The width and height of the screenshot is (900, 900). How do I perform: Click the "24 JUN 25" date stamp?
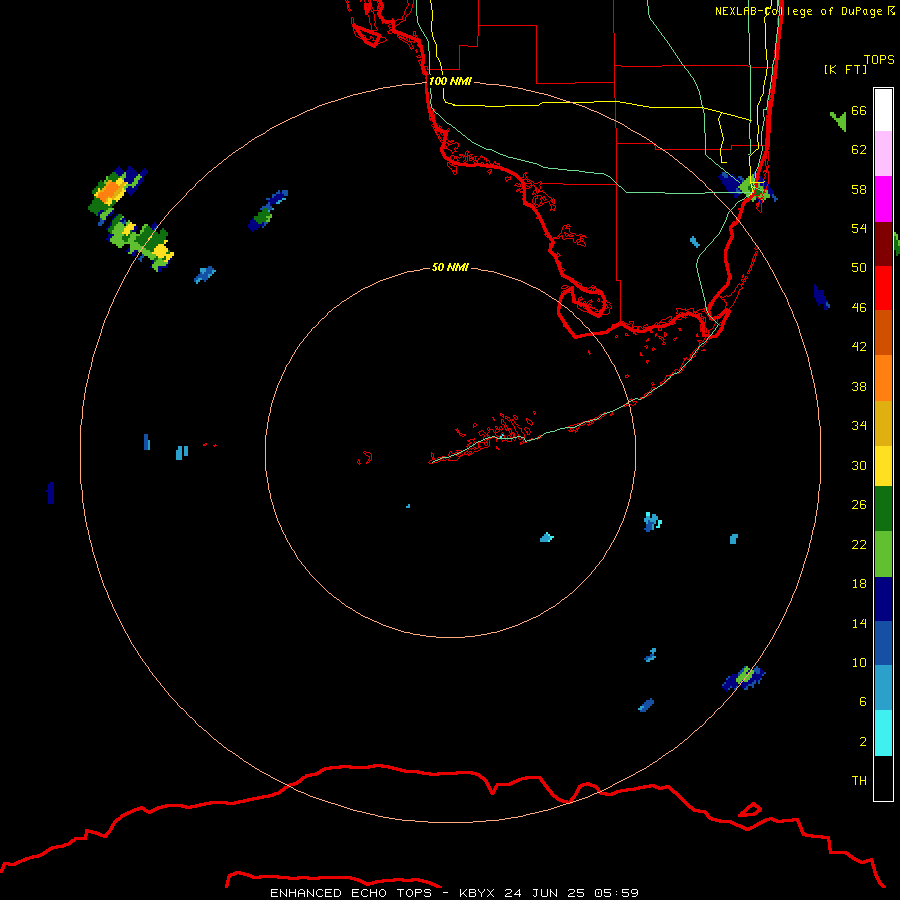(544, 893)
